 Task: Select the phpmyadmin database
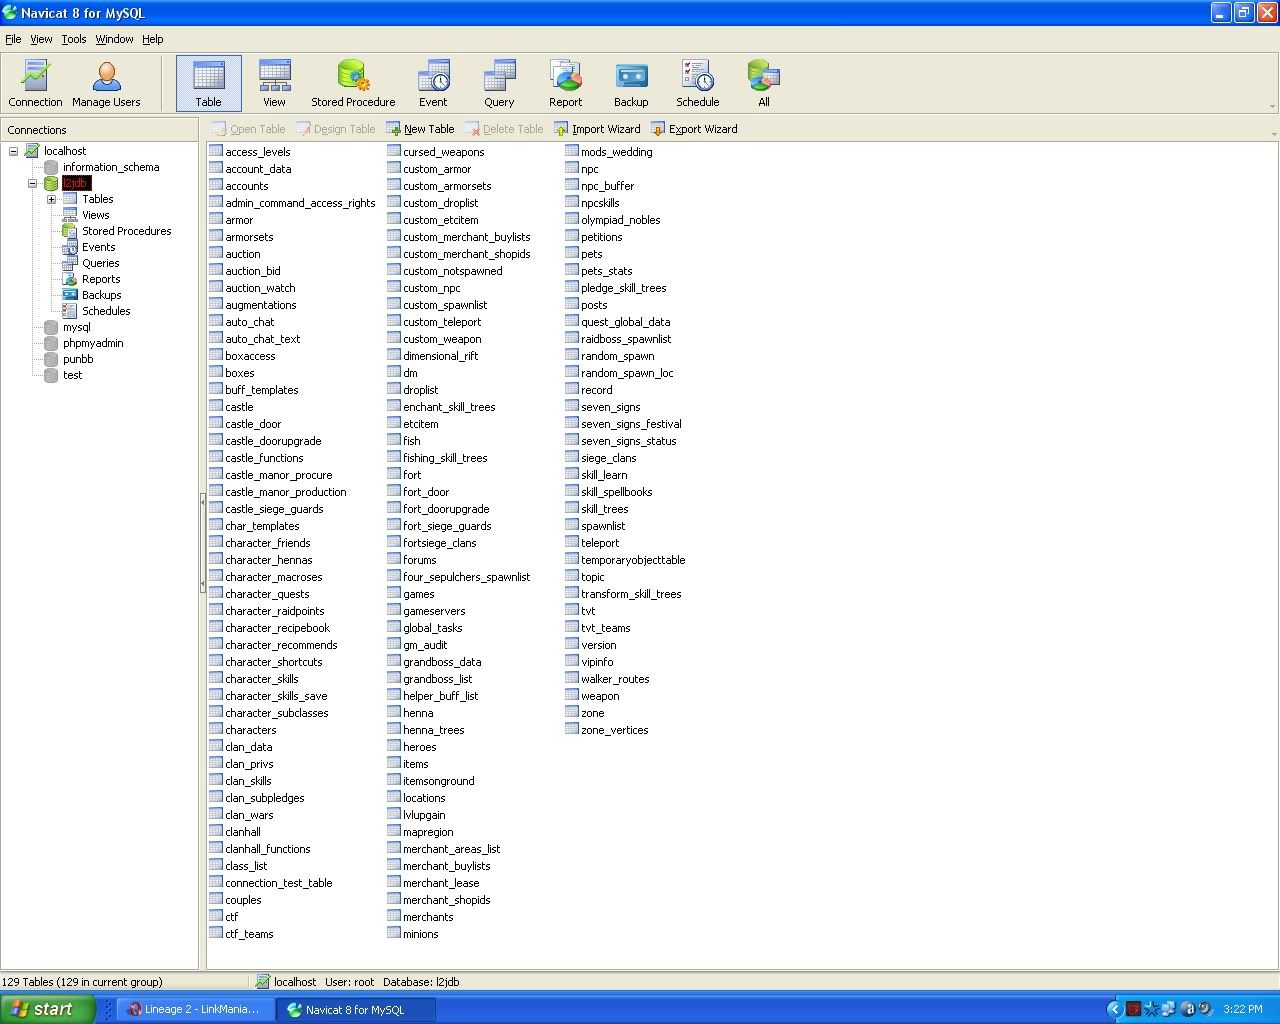[x=93, y=343]
